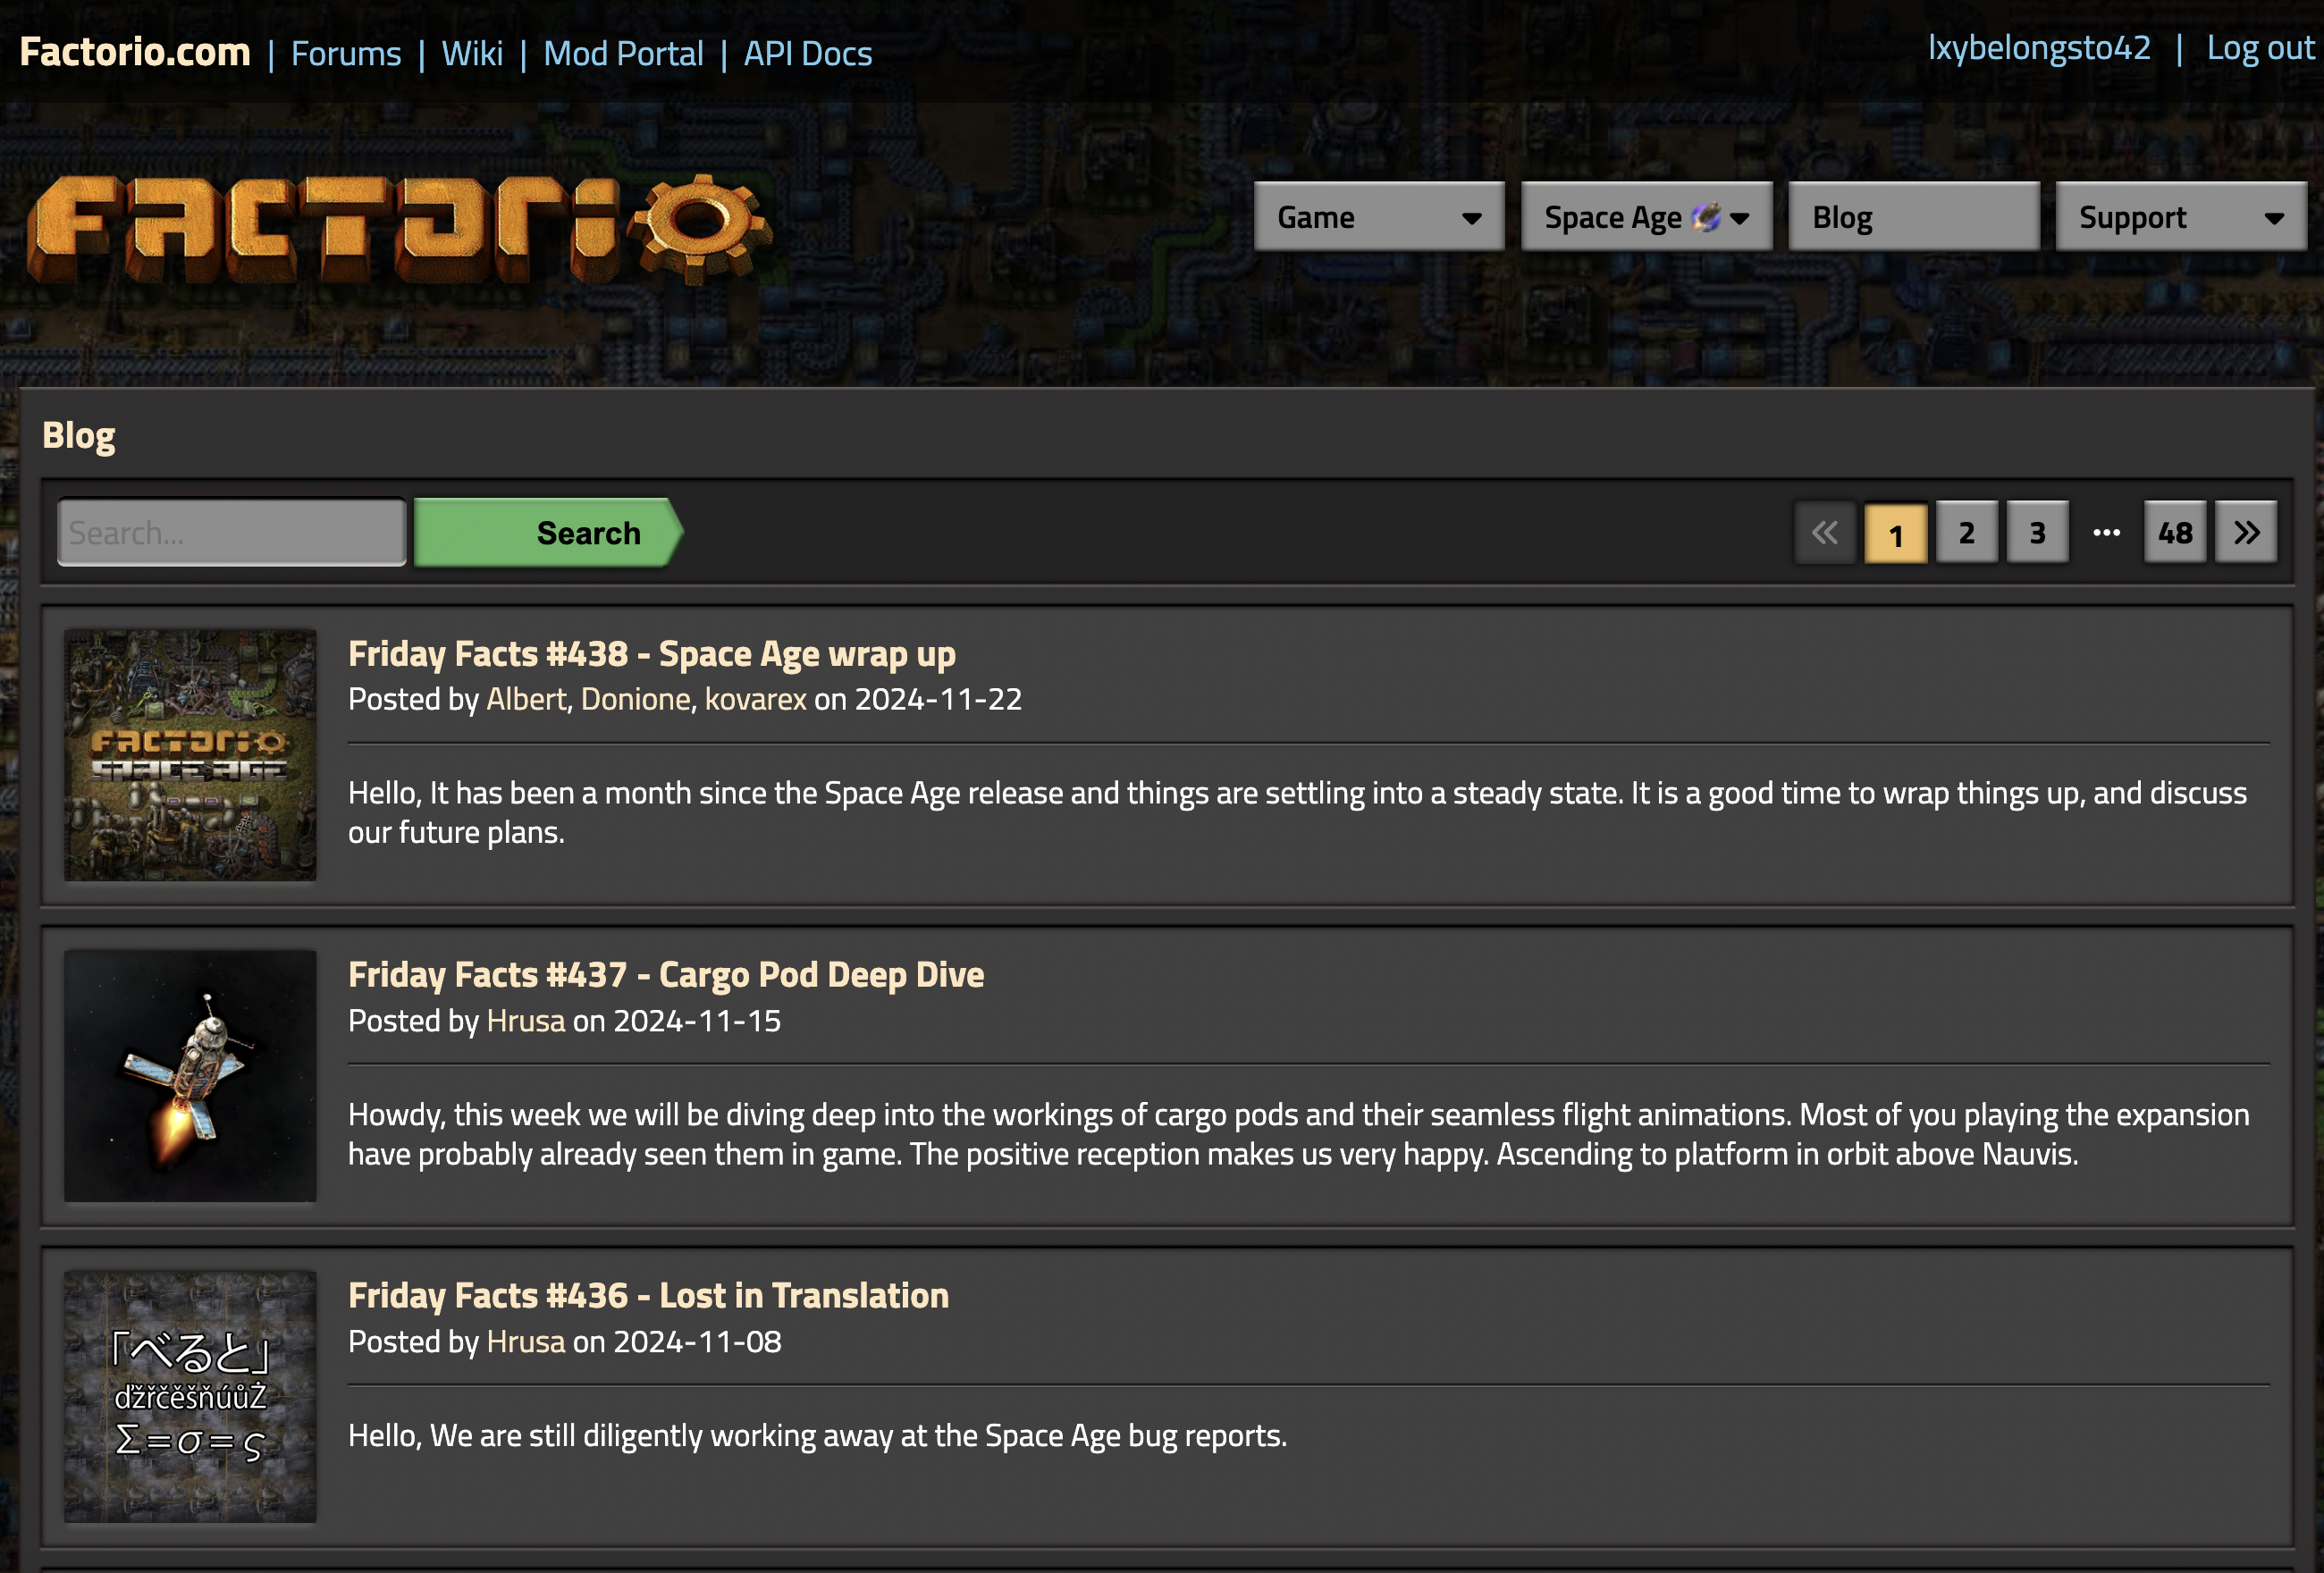
Task: Open the Blog menu item
Action: coord(1914,217)
